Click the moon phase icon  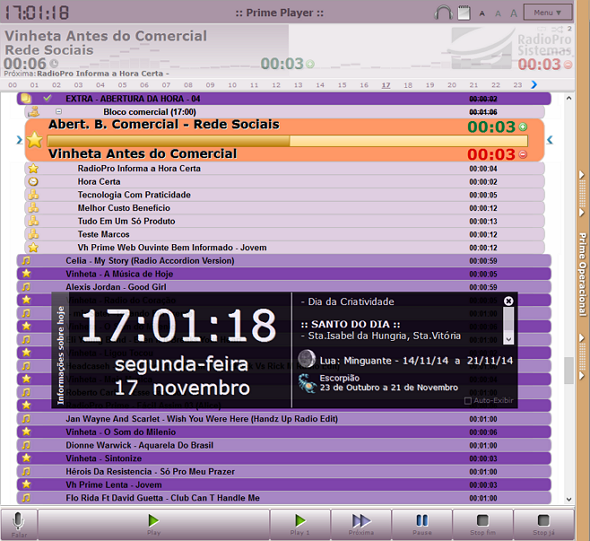[307, 359]
